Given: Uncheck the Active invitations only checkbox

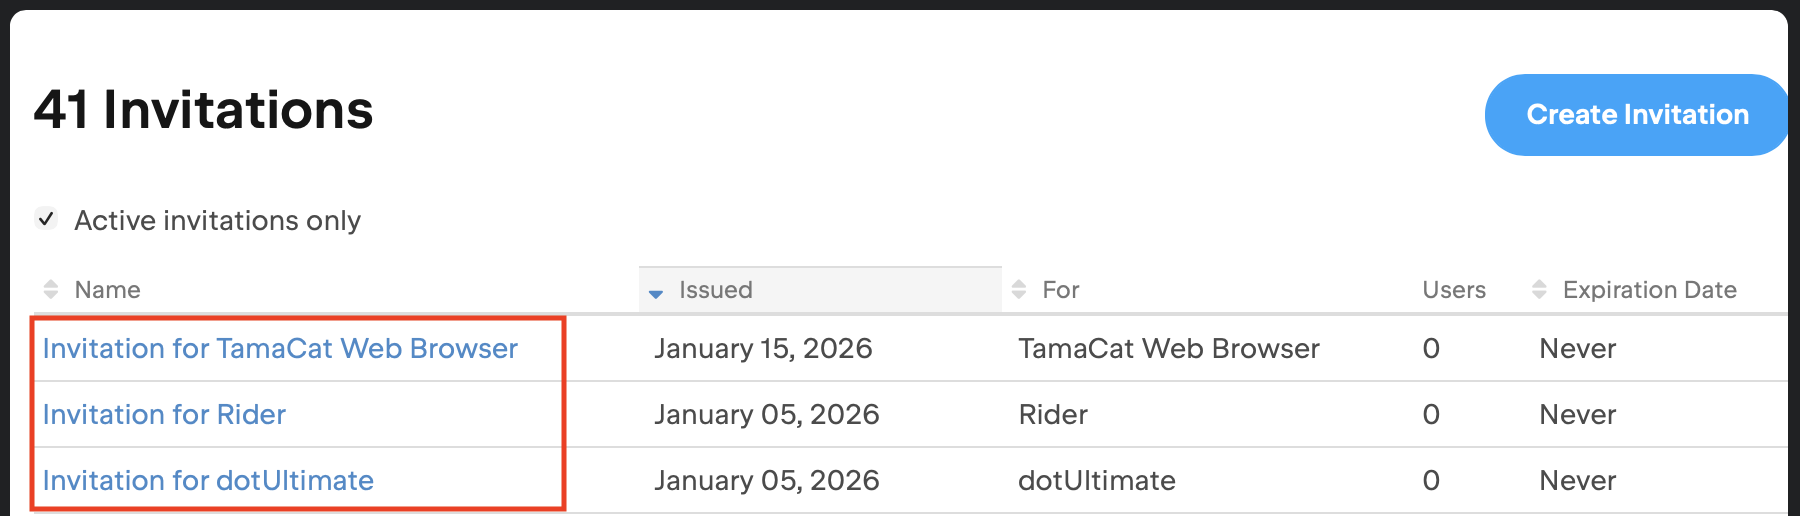Looking at the screenshot, I should 46,219.
